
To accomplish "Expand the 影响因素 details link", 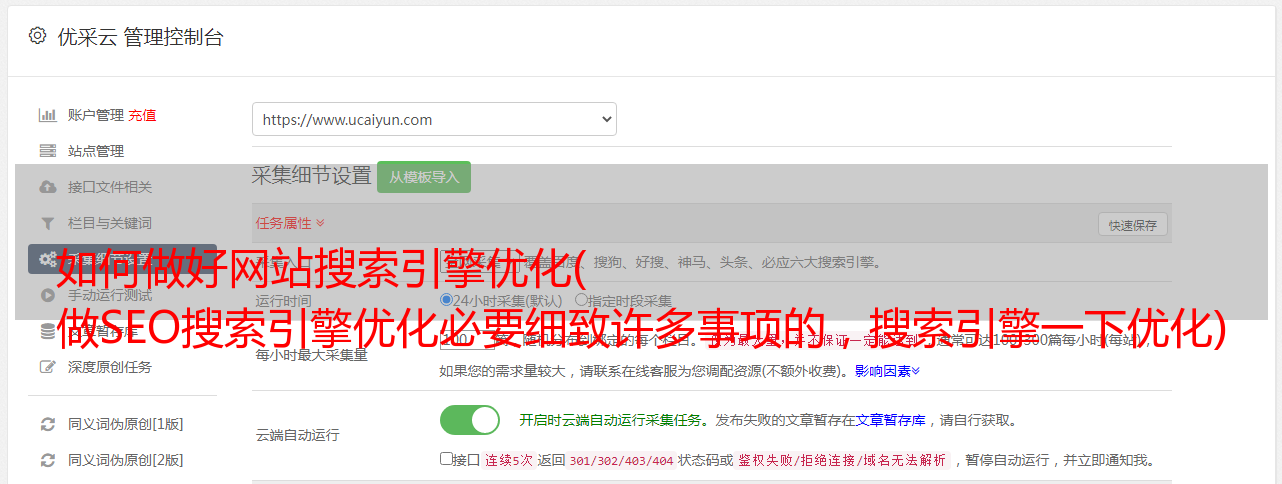I will click(887, 371).
